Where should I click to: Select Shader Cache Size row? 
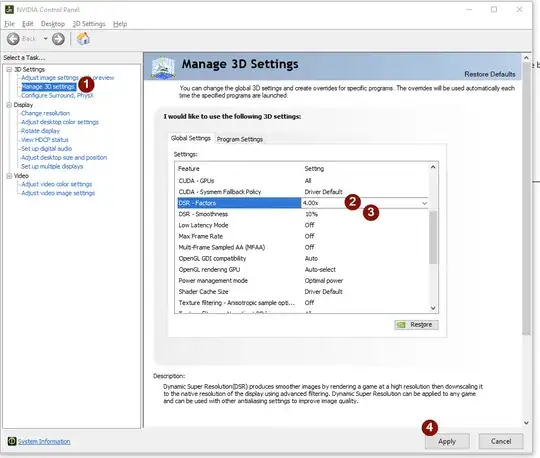pyautogui.click(x=302, y=292)
